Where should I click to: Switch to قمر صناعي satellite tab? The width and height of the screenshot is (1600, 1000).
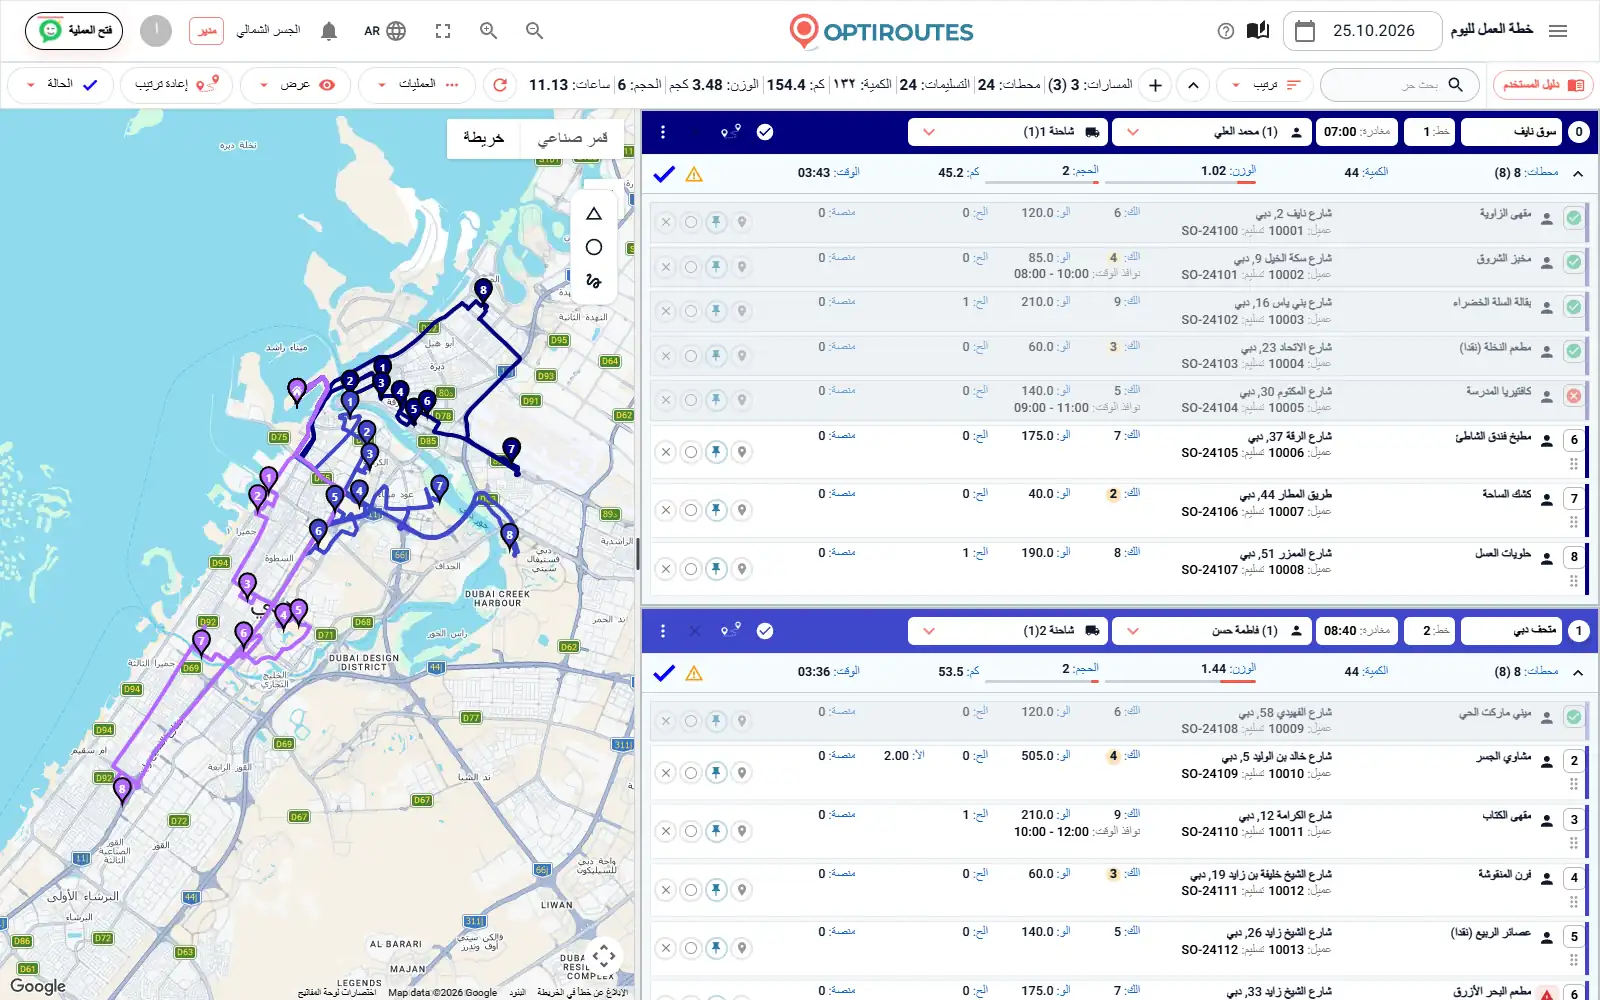(x=572, y=138)
